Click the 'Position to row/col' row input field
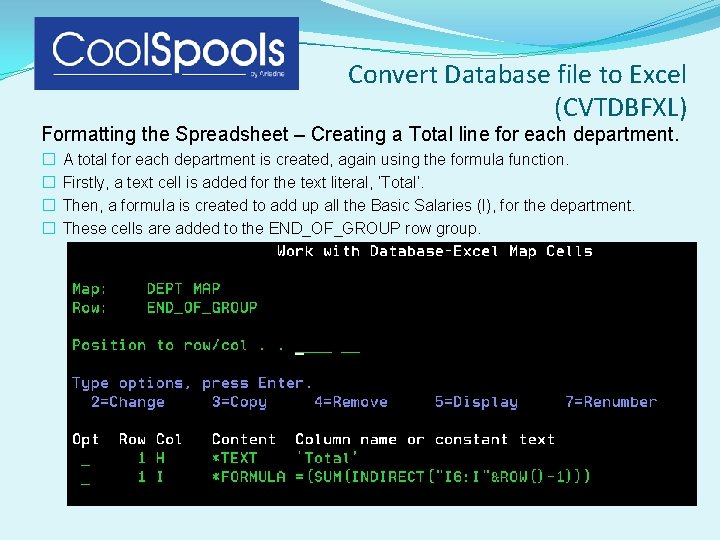720x540 pixels. [313, 351]
